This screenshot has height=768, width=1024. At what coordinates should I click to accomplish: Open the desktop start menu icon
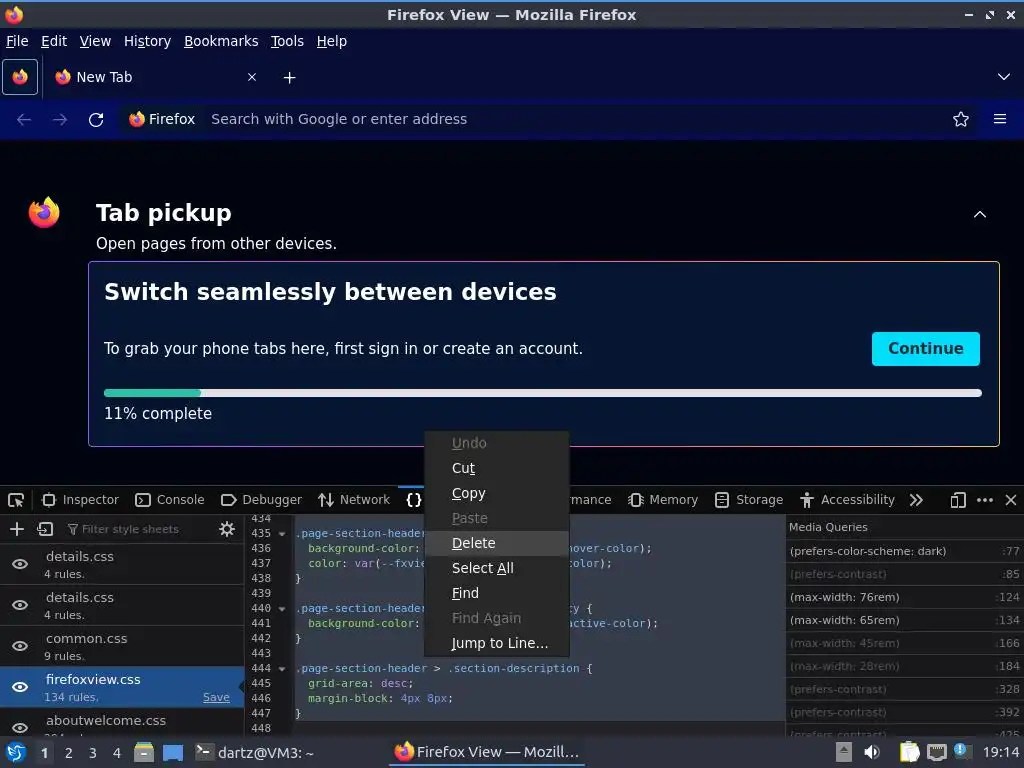[x=16, y=752]
